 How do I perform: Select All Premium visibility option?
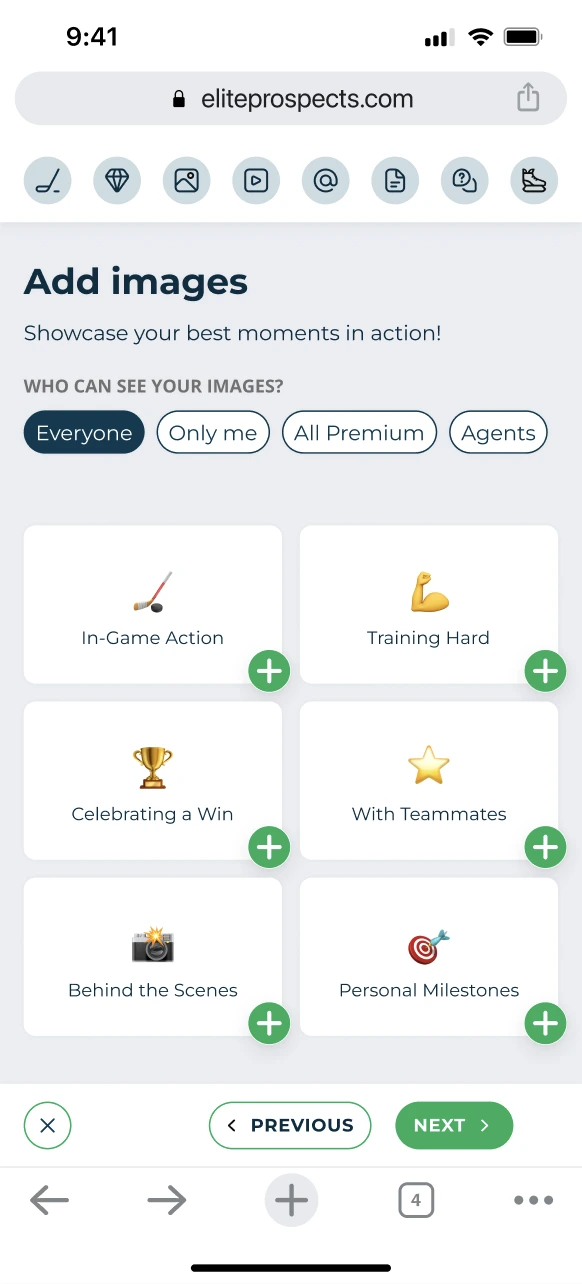click(x=359, y=433)
